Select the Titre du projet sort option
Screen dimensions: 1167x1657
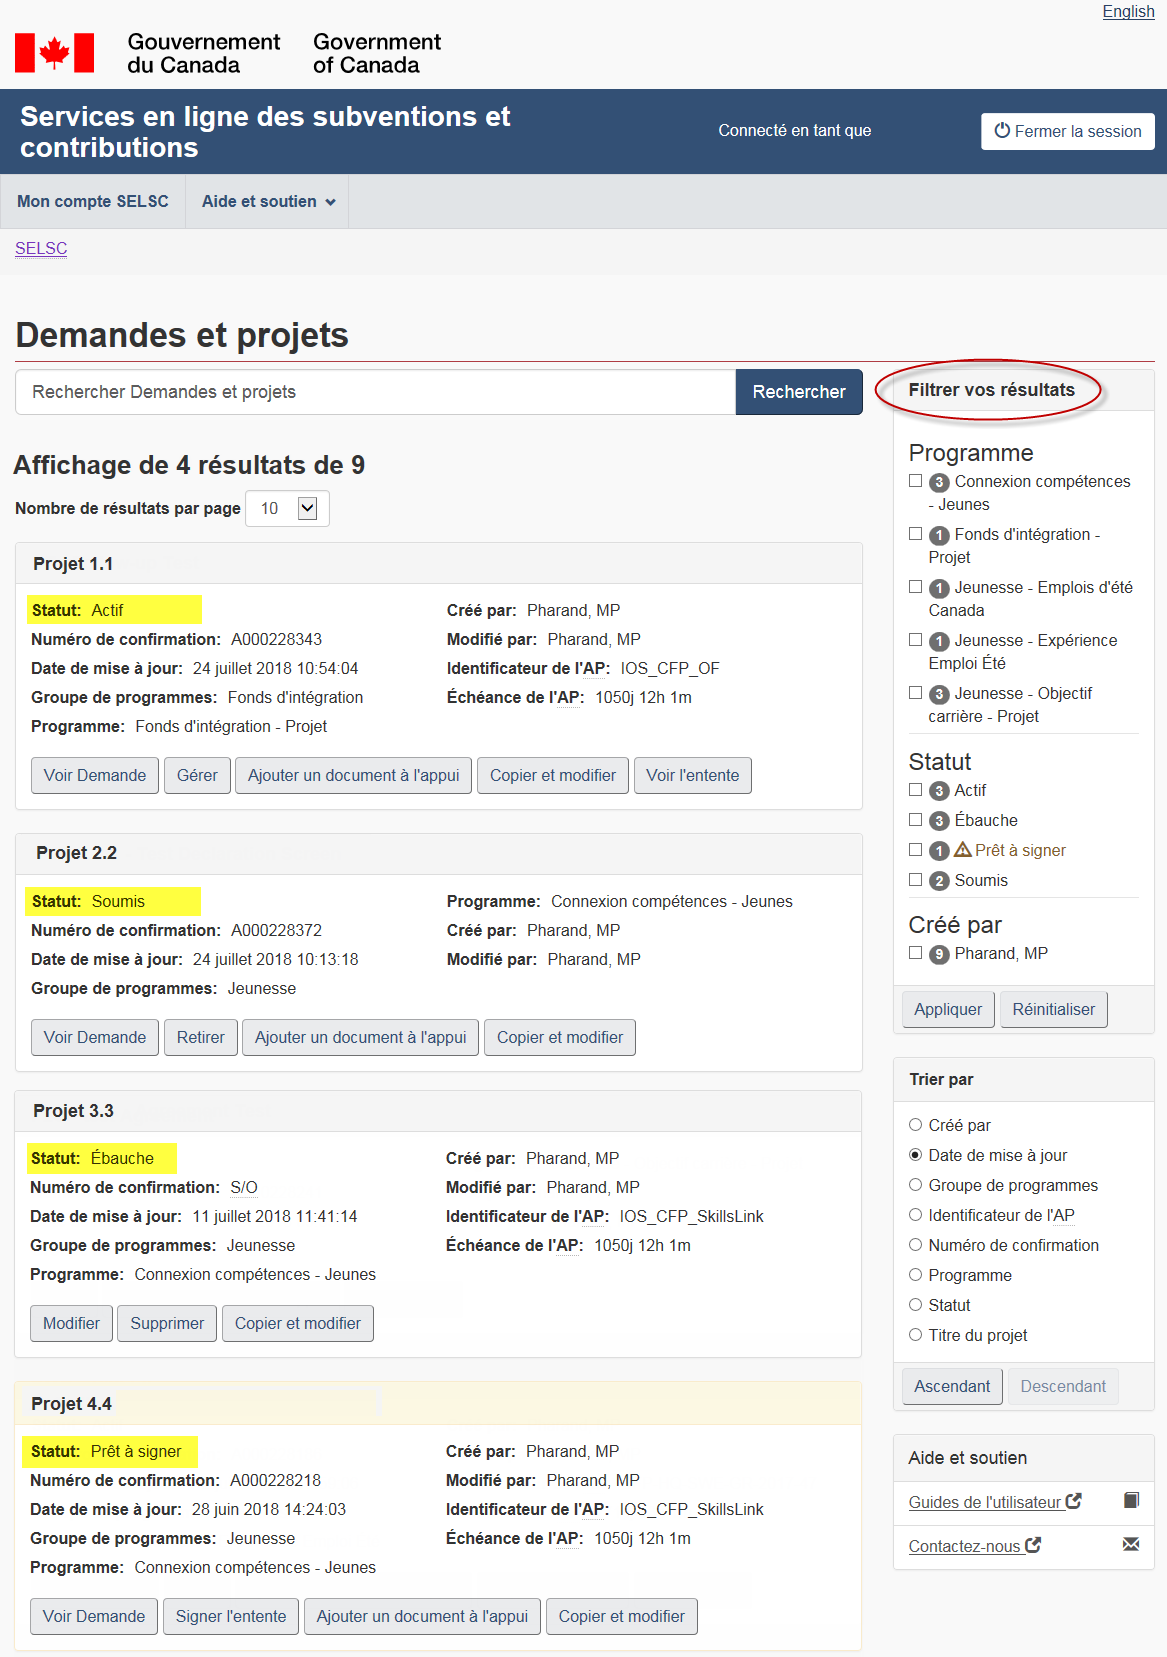[x=915, y=1335]
